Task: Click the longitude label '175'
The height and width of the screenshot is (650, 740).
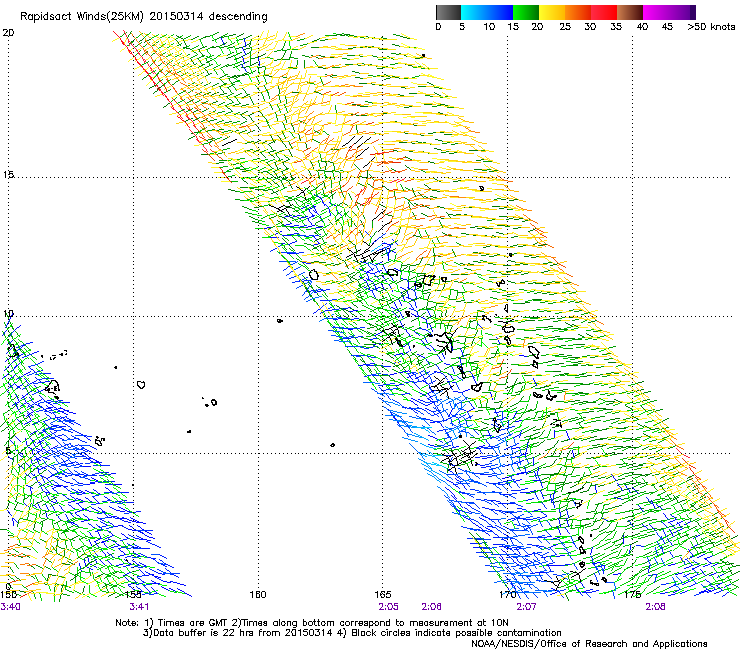Action: tap(632, 594)
